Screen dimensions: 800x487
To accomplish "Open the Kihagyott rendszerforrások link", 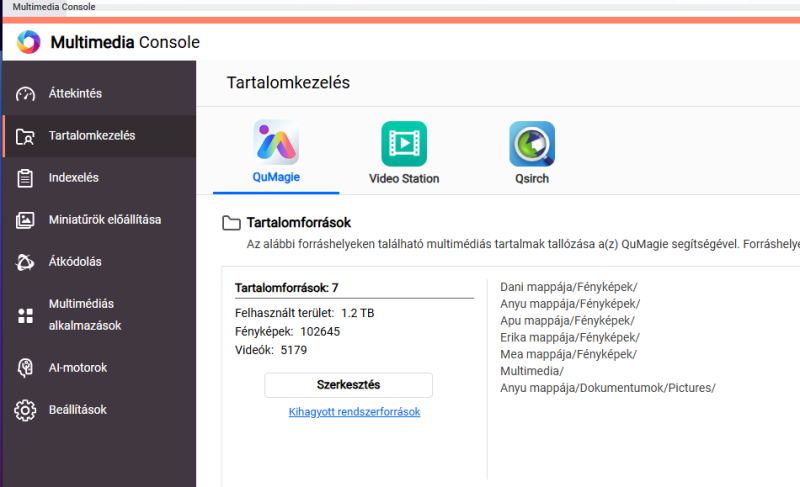I will (x=355, y=412).
